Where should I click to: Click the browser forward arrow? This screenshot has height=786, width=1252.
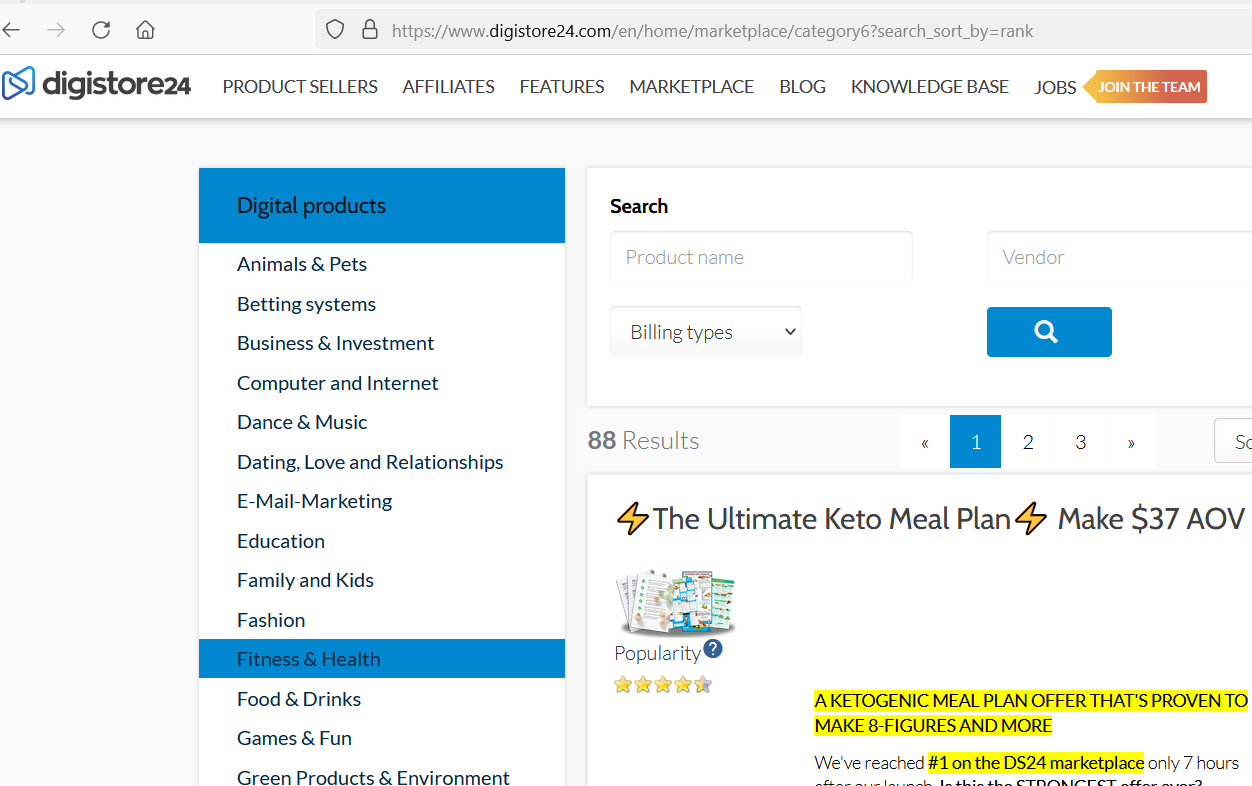click(56, 30)
